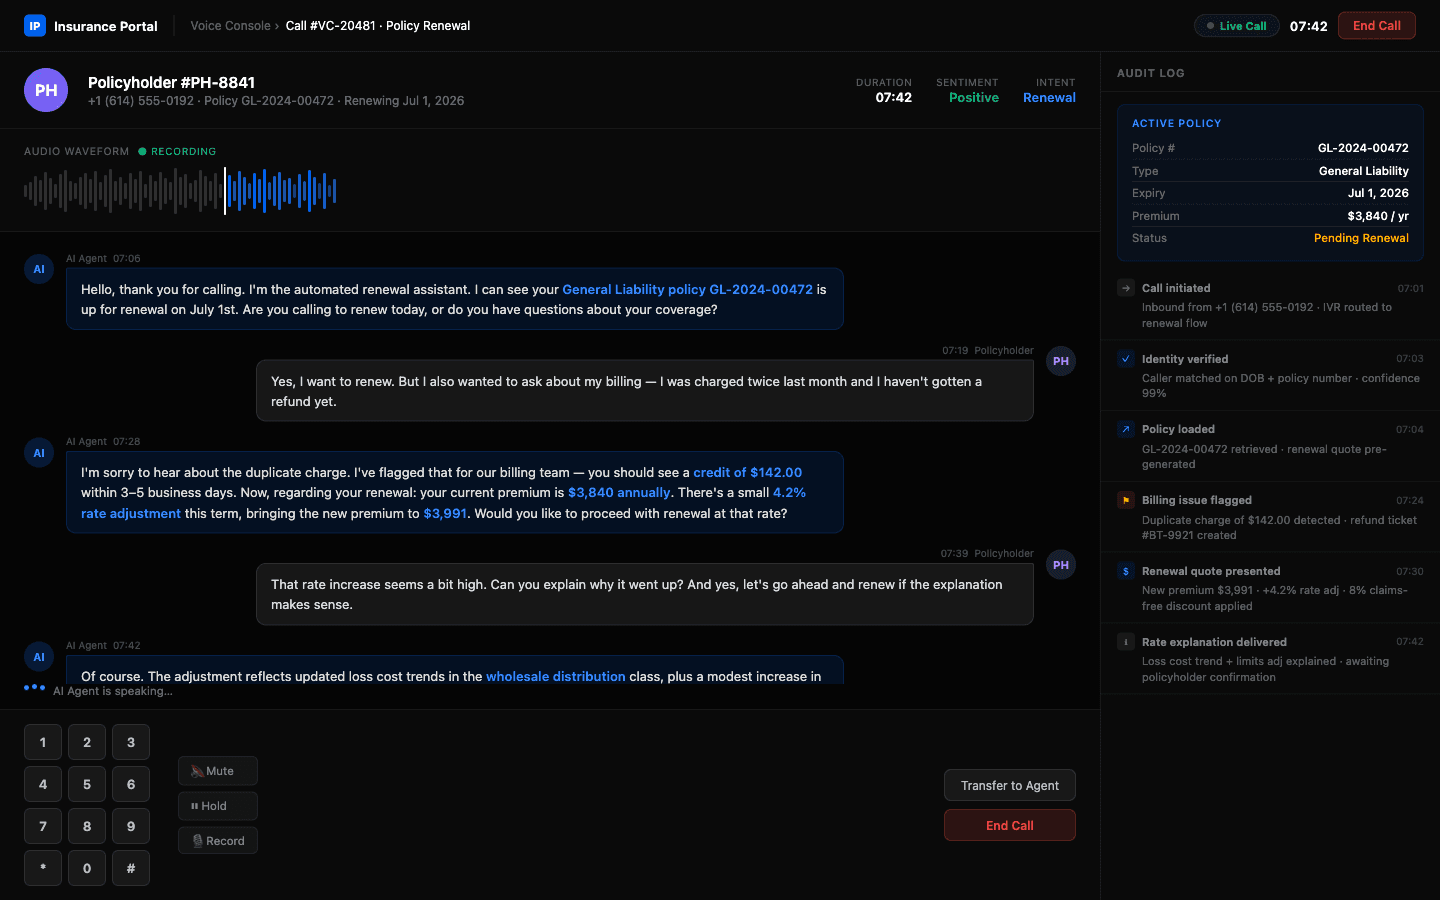Click the PH policyholder avatar in header
The image size is (1440, 900).
(x=46, y=90)
